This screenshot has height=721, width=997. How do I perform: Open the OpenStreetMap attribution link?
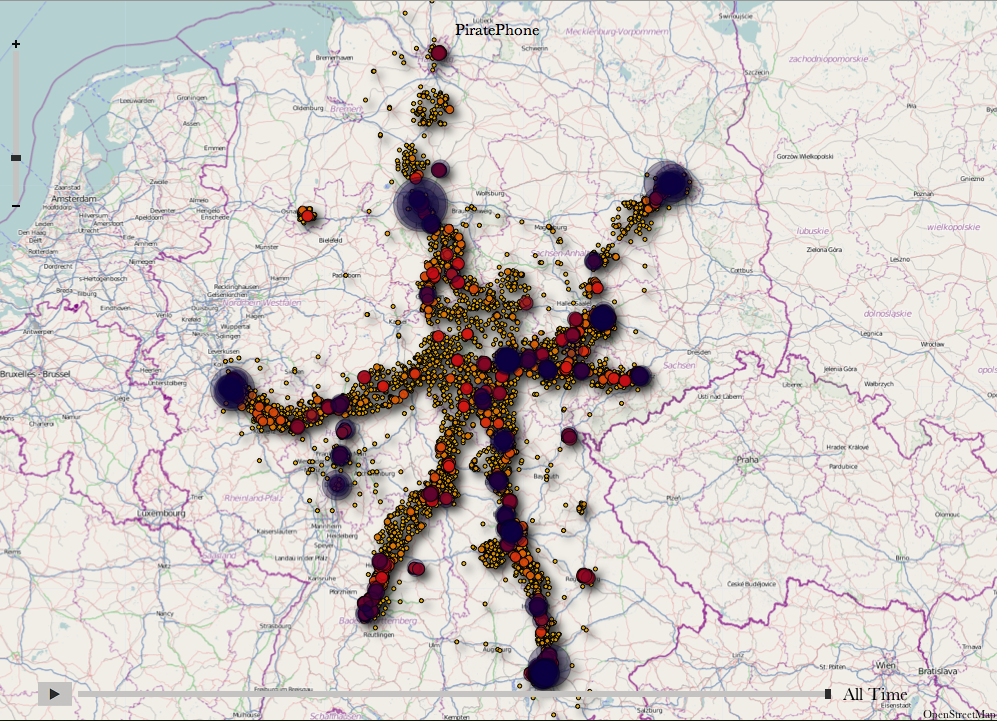tap(959, 714)
